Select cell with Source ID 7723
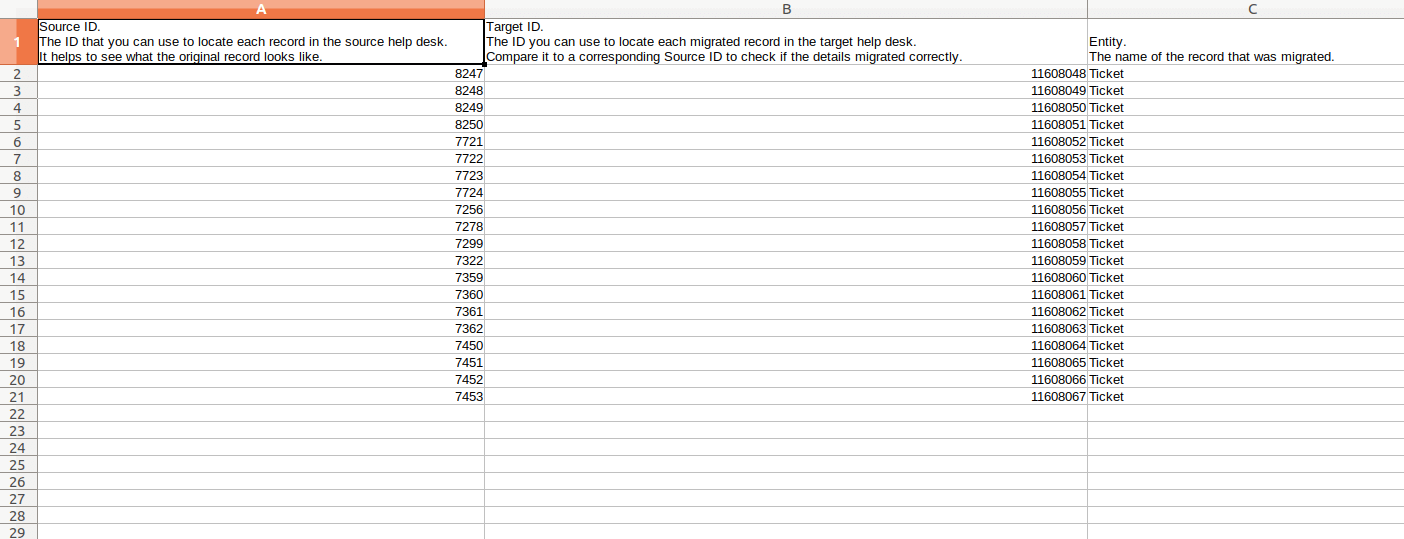The width and height of the screenshot is (1404, 539). tap(261, 176)
